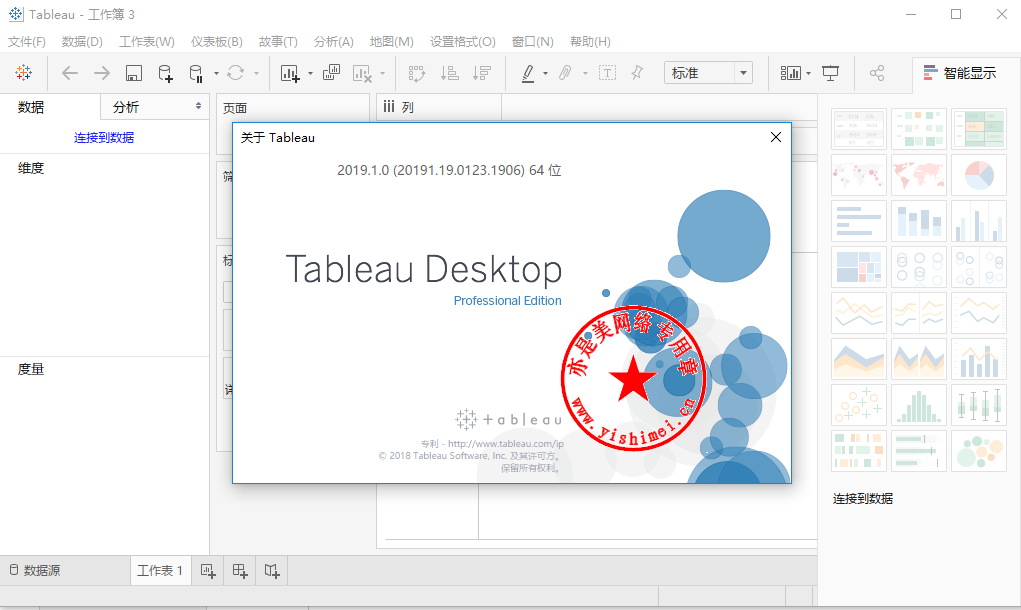Click the new worksheet toolbar icon

290,73
